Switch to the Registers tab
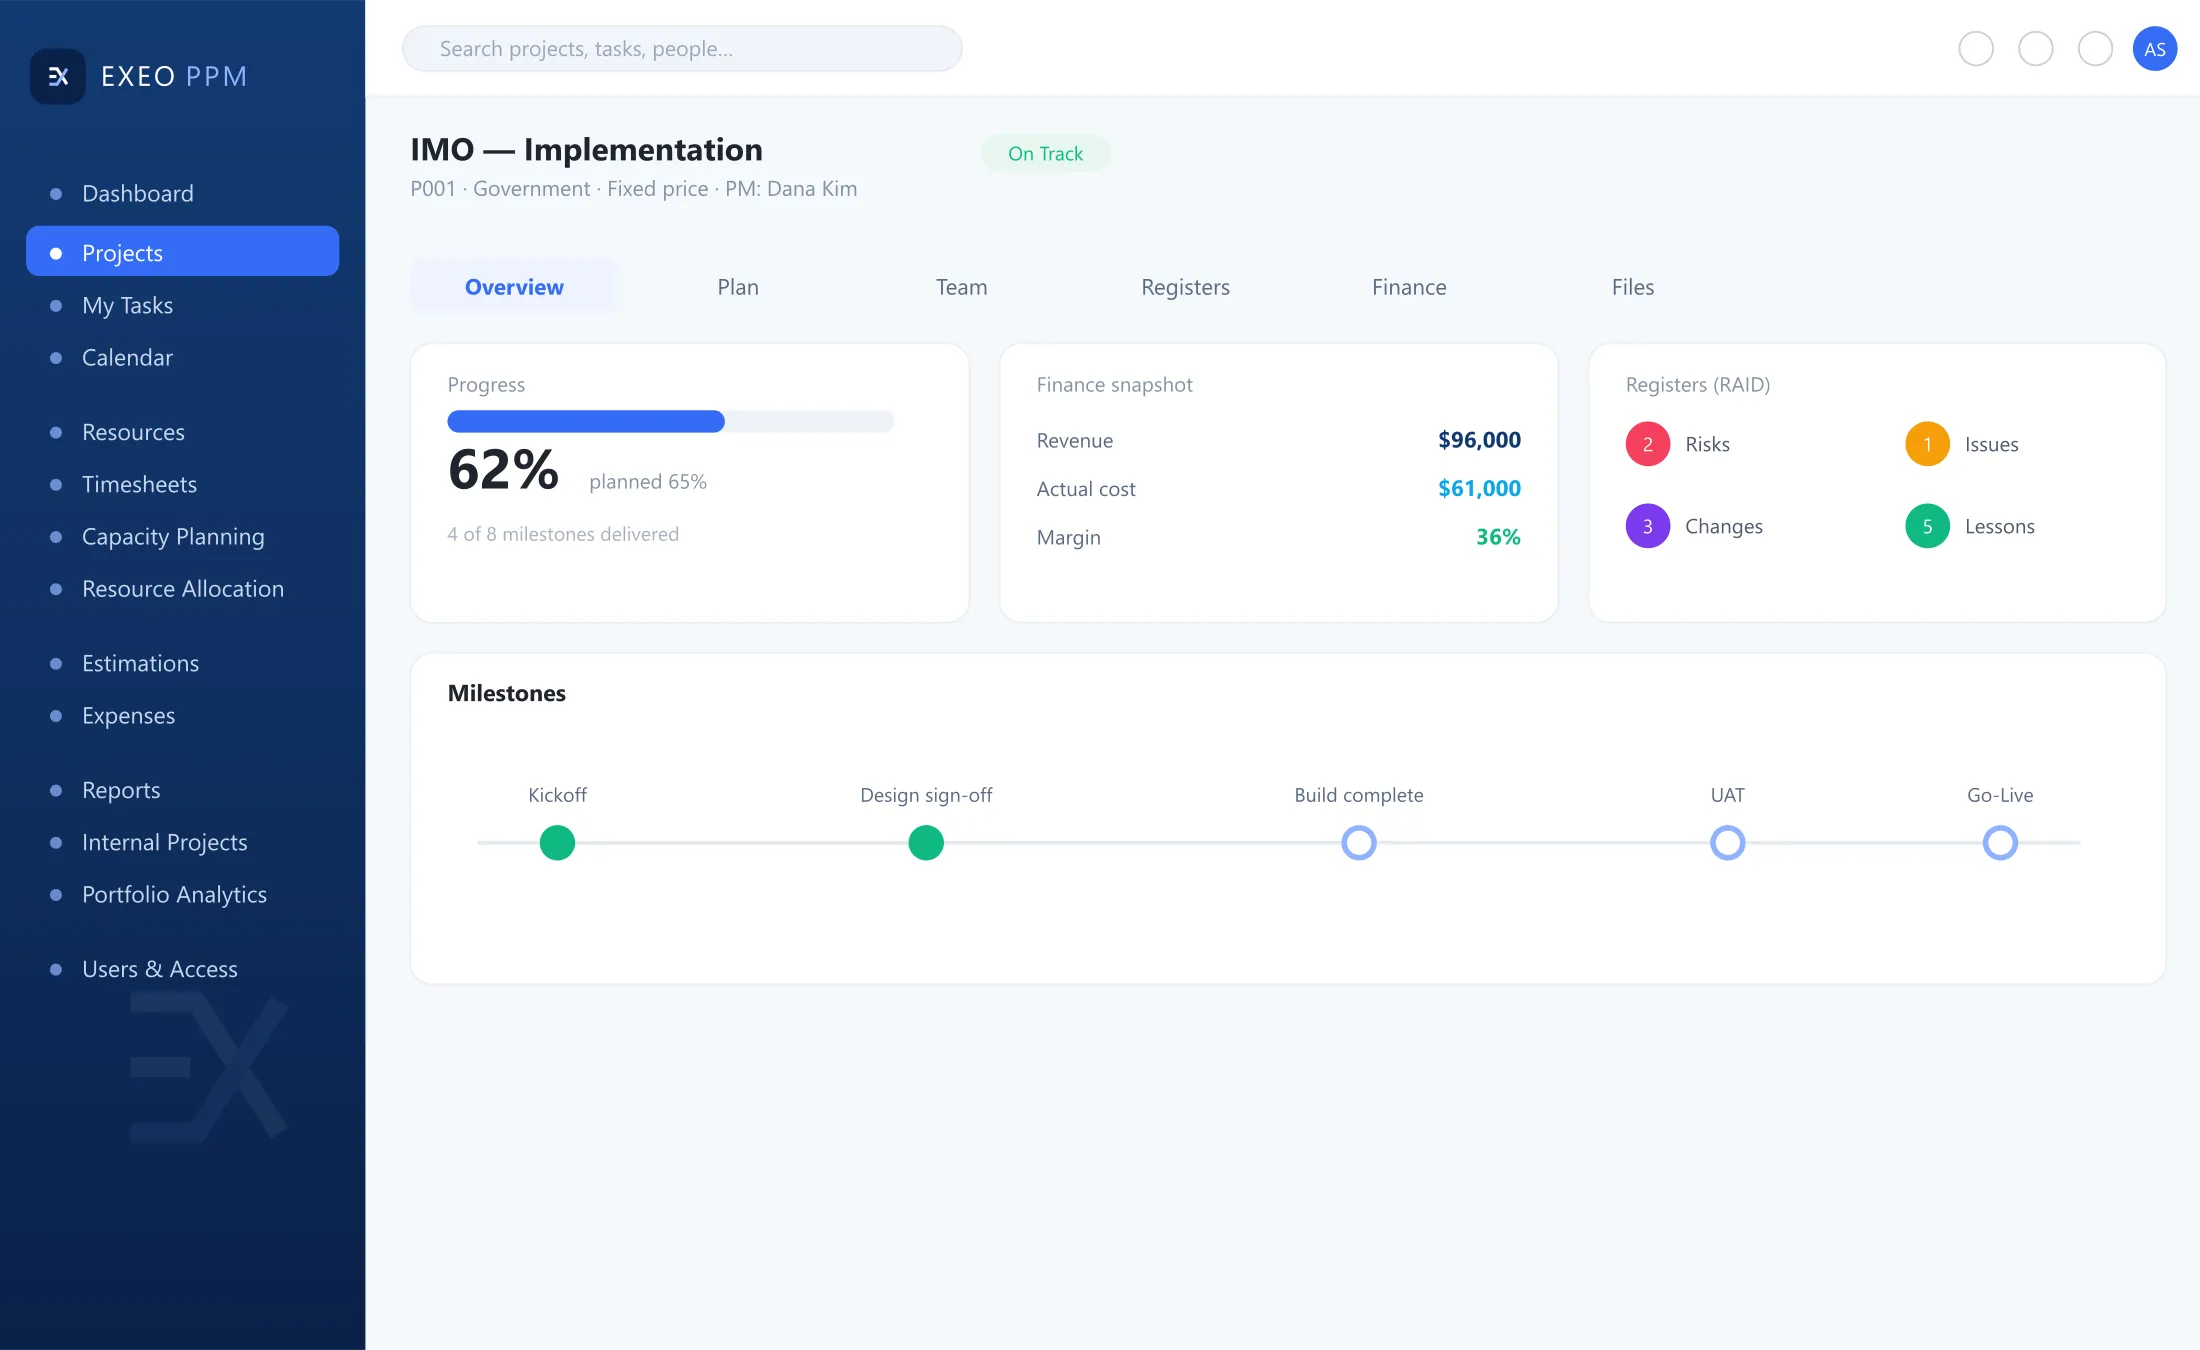Viewport: 2200px width, 1350px height. pos(1185,287)
